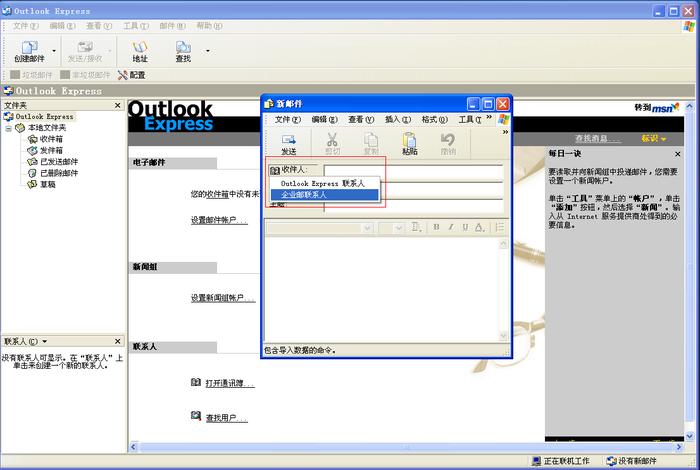This screenshot has width=700, height=470.
Task: Expand hidden toolbar buttons chevron in new mail
Action: click(505, 132)
